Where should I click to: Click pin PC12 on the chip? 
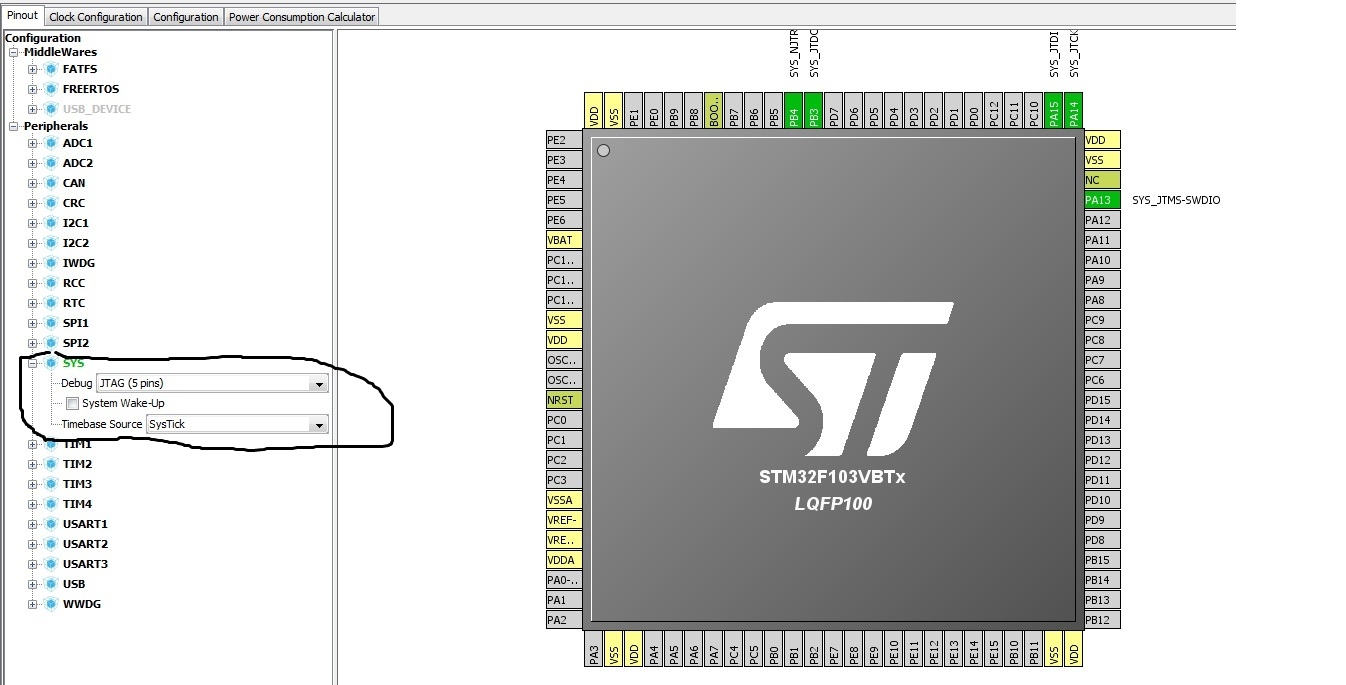(x=994, y=110)
